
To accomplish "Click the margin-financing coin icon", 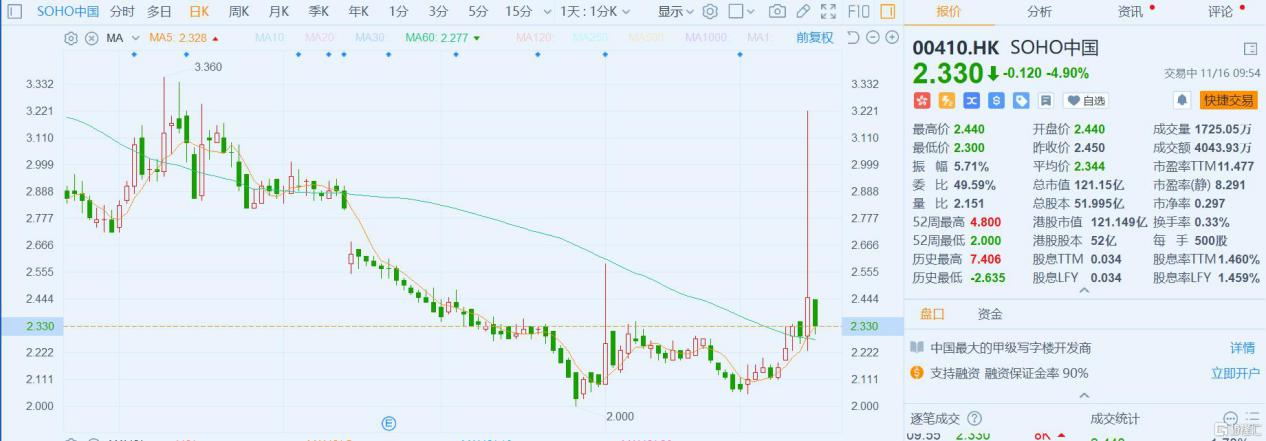I will coord(917,373).
